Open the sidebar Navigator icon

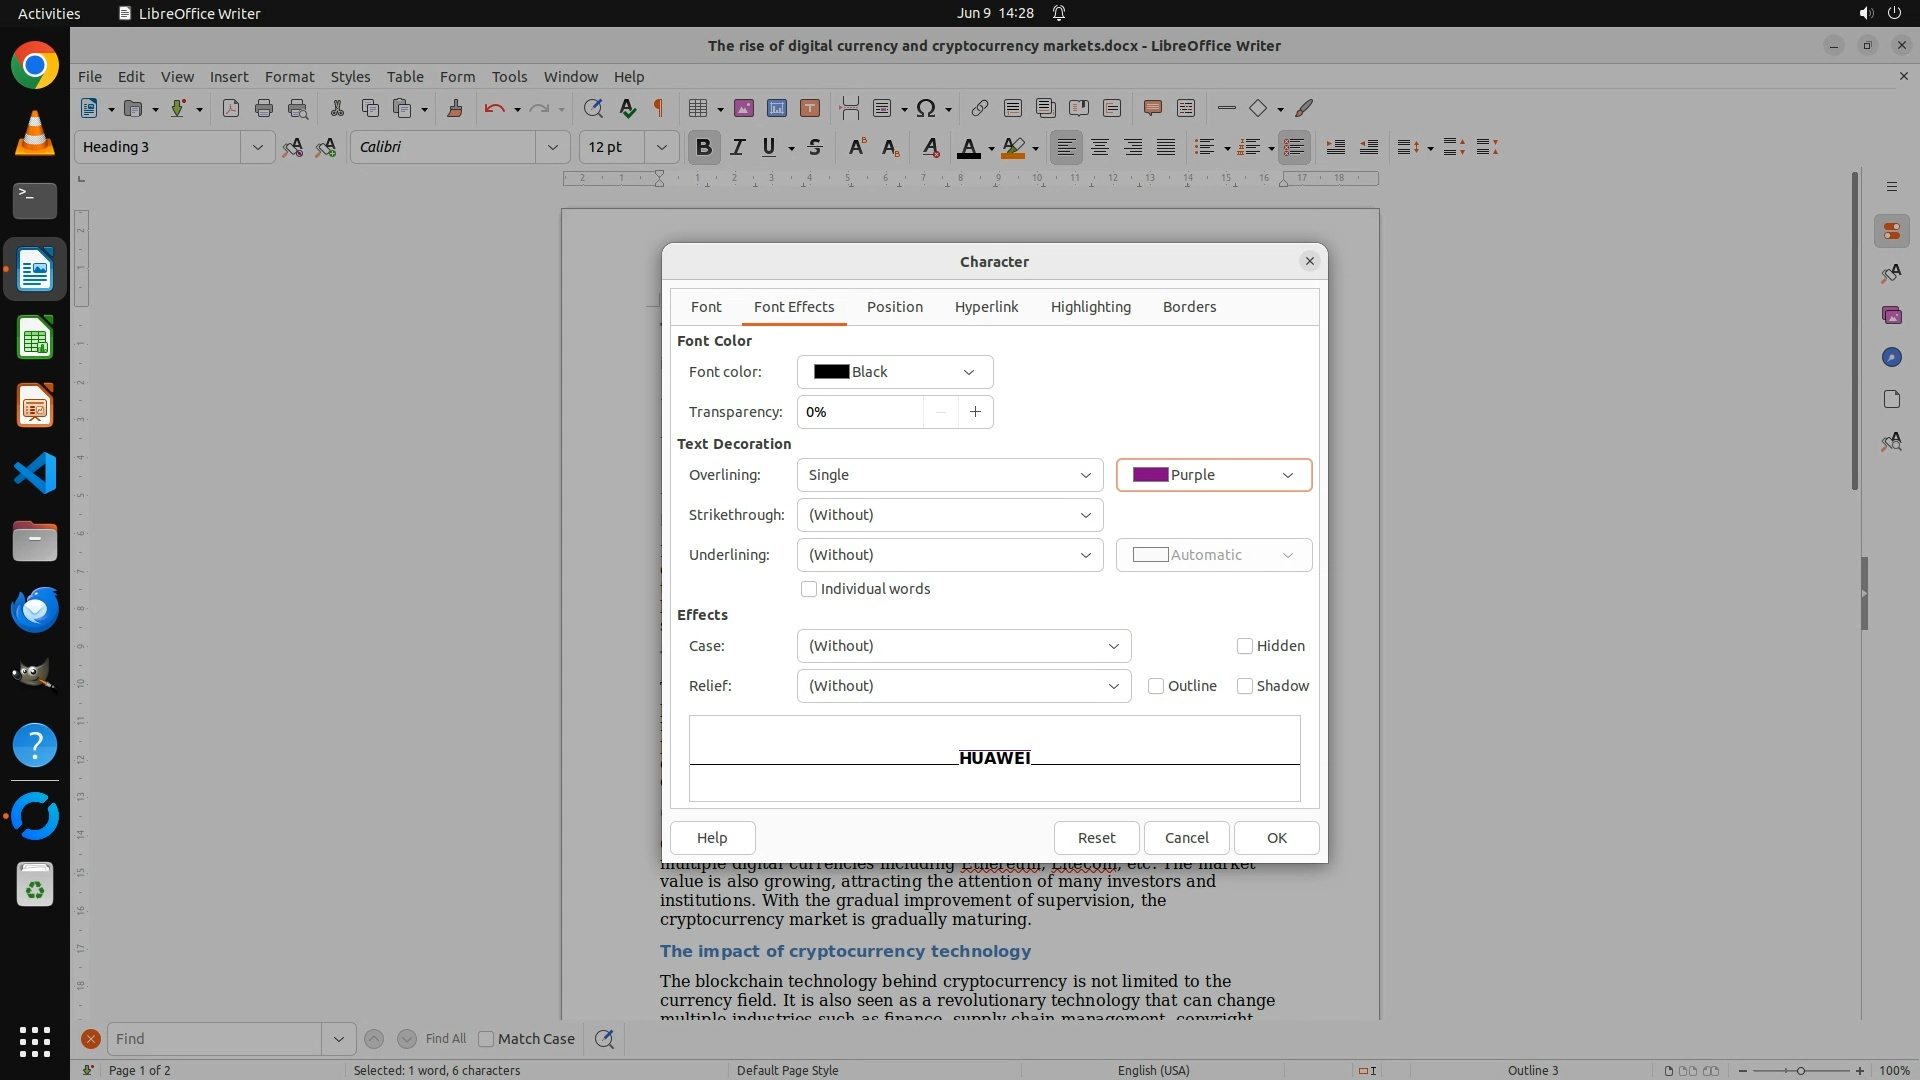pos(1891,357)
